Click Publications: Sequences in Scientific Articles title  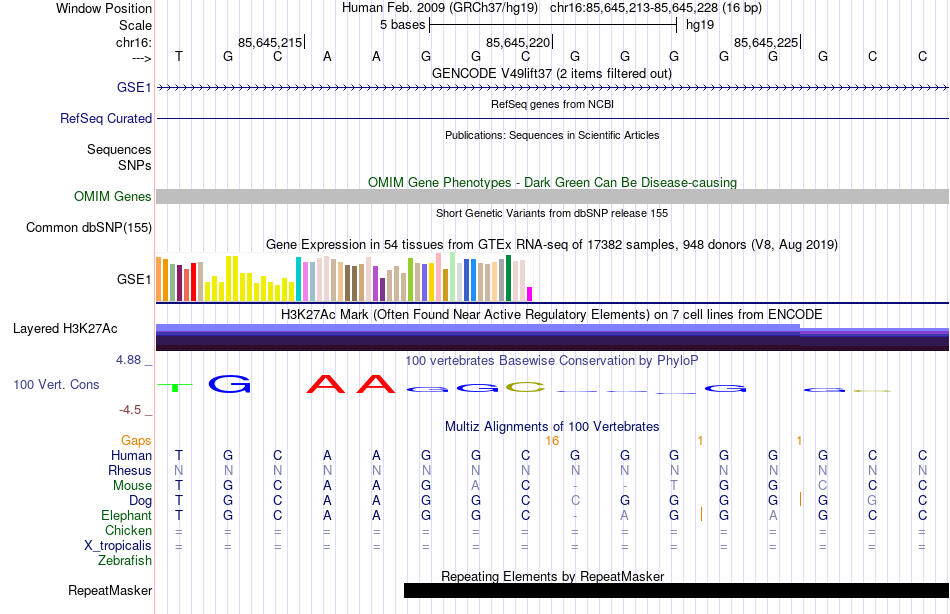[552, 135]
